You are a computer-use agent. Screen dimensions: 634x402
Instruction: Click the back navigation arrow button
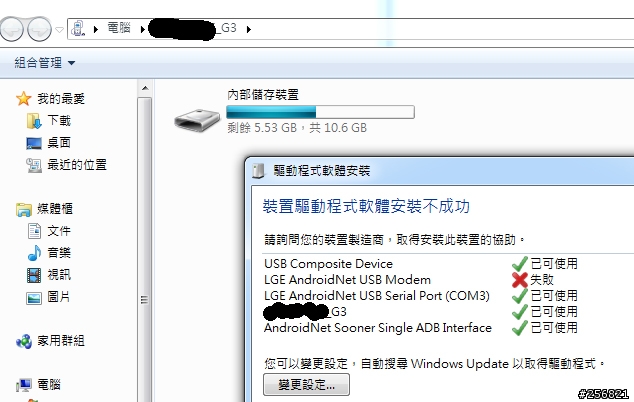point(11,29)
